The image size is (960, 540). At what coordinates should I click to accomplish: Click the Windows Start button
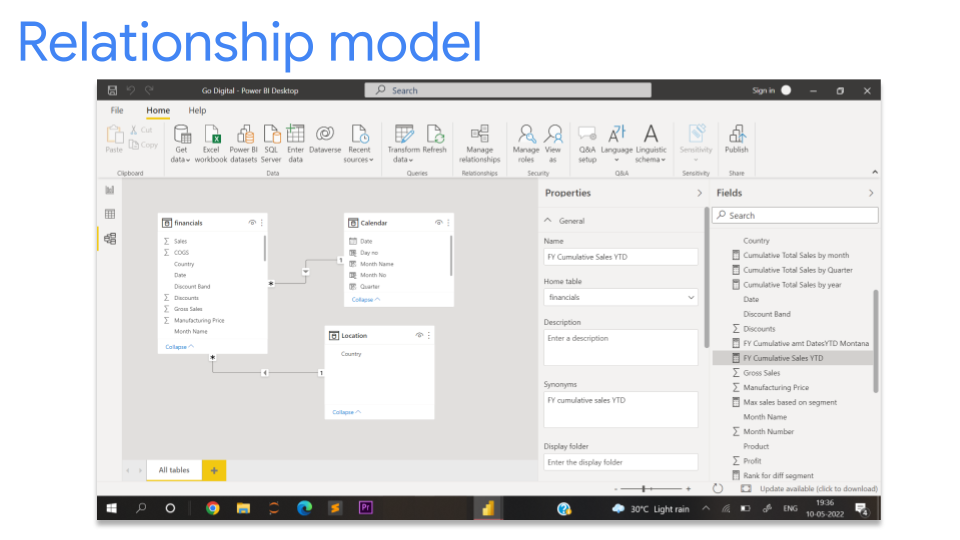[112, 508]
